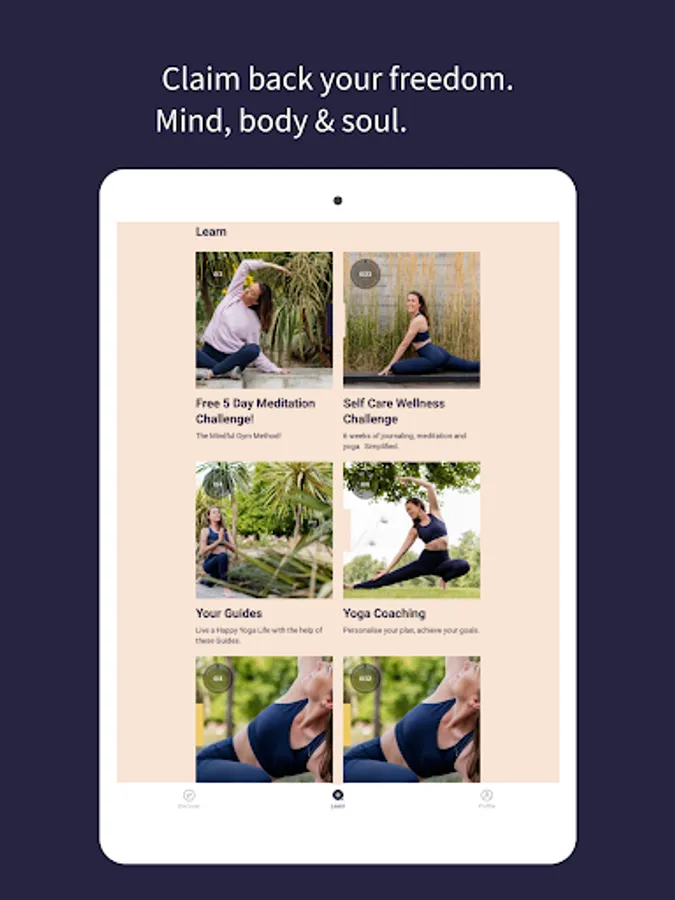Tap the badge on bottom-right yoga image
The height and width of the screenshot is (900, 675).
pyautogui.click(x=365, y=678)
